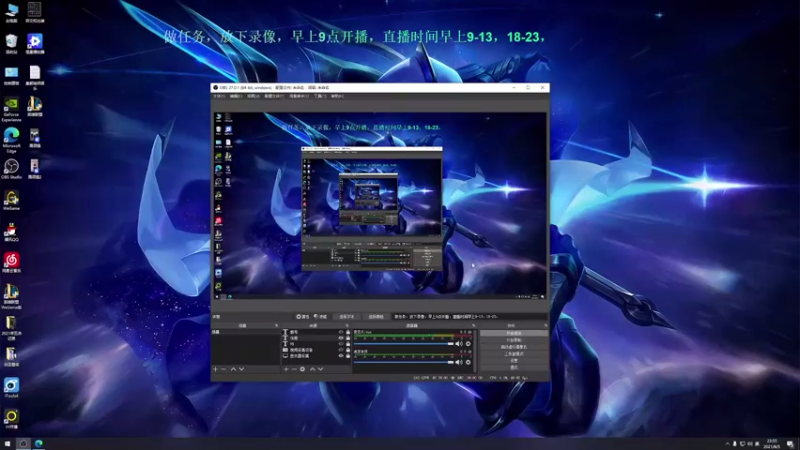
Task: Adjust the 桌面音频 desktop audio volume slider
Action: coord(404,362)
